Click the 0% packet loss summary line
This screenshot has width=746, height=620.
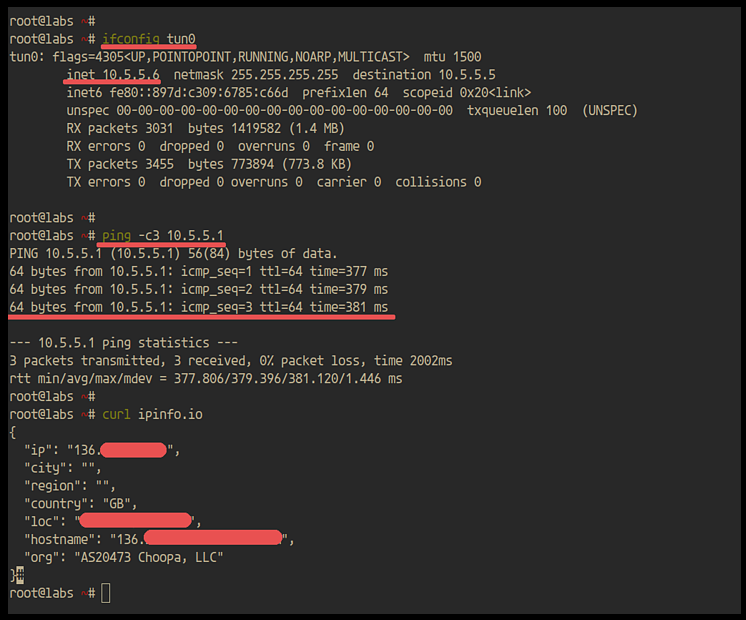230,360
